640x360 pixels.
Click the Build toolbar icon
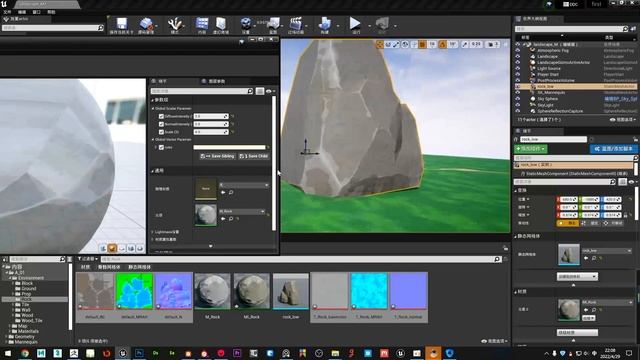click(x=325, y=24)
